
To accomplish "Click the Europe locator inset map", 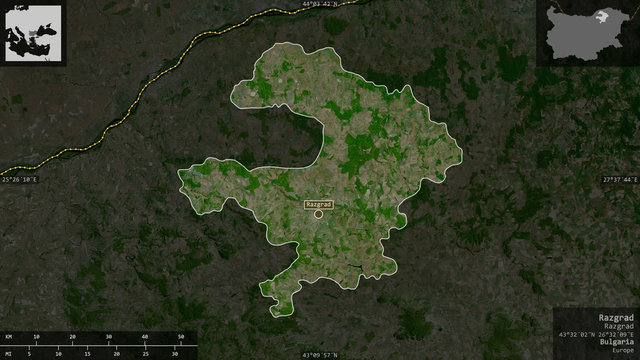I will click(x=33, y=33).
